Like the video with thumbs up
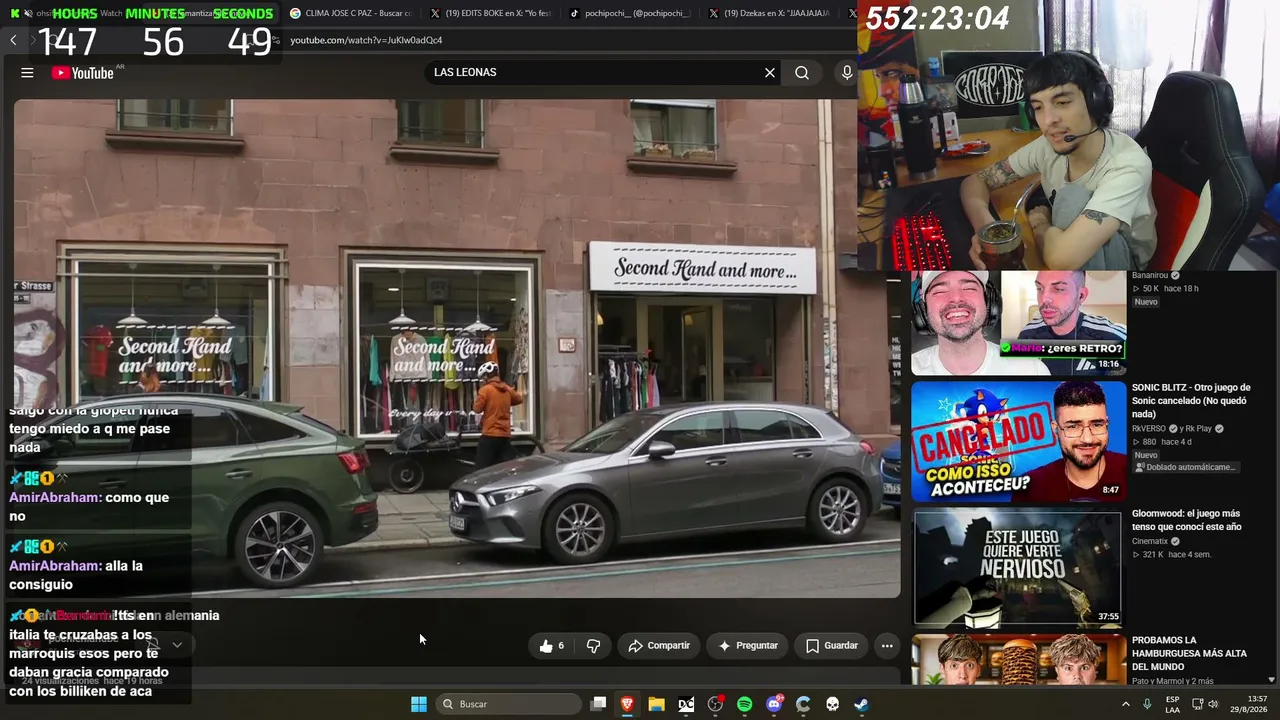The image size is (1280, 720). click(x=552, y=646)
